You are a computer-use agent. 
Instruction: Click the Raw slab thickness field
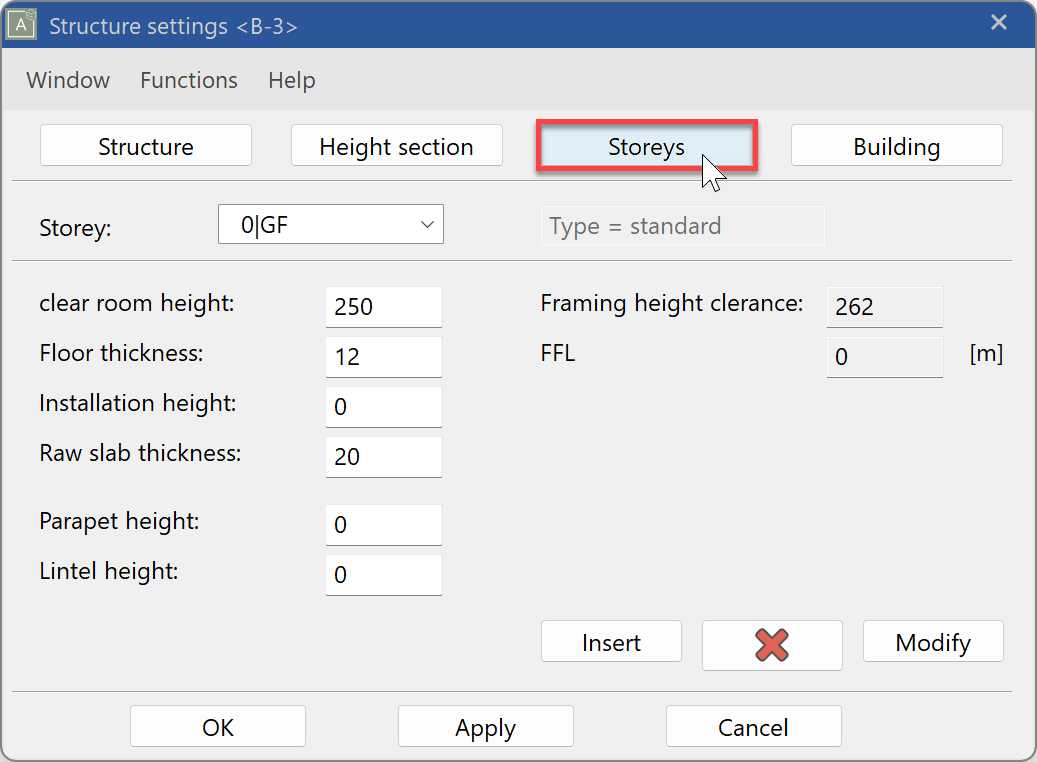click(x=383, y=456)
